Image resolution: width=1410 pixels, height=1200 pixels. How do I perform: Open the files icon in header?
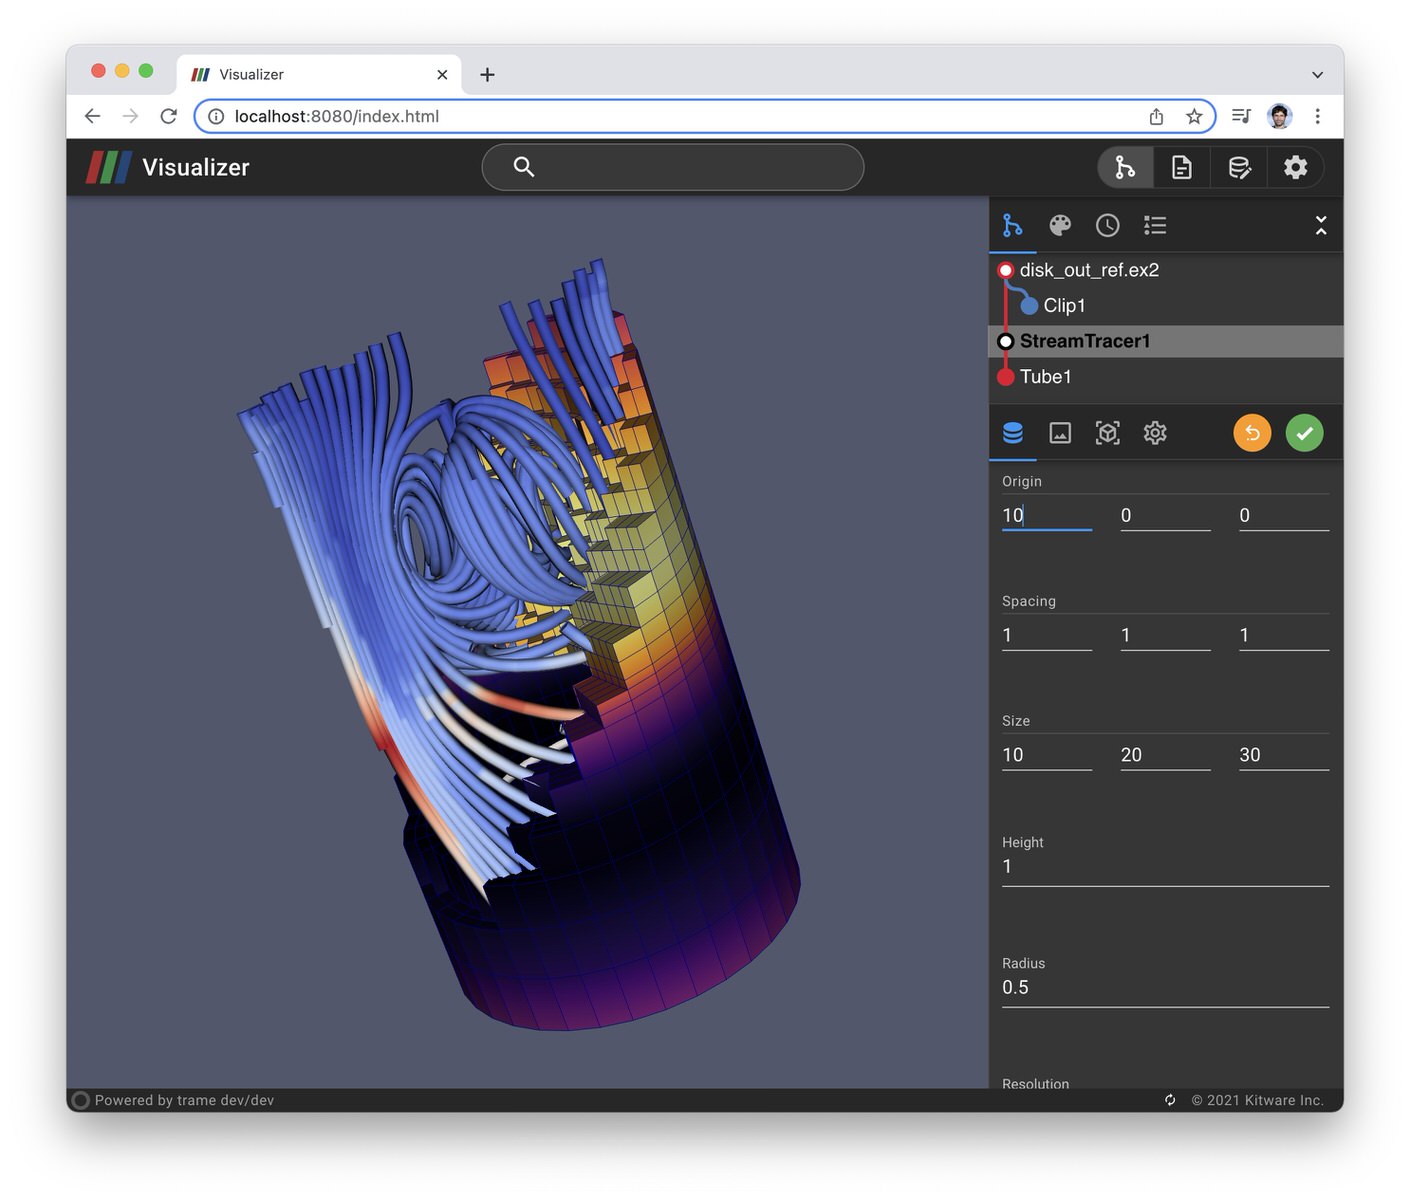[1182, 167]
